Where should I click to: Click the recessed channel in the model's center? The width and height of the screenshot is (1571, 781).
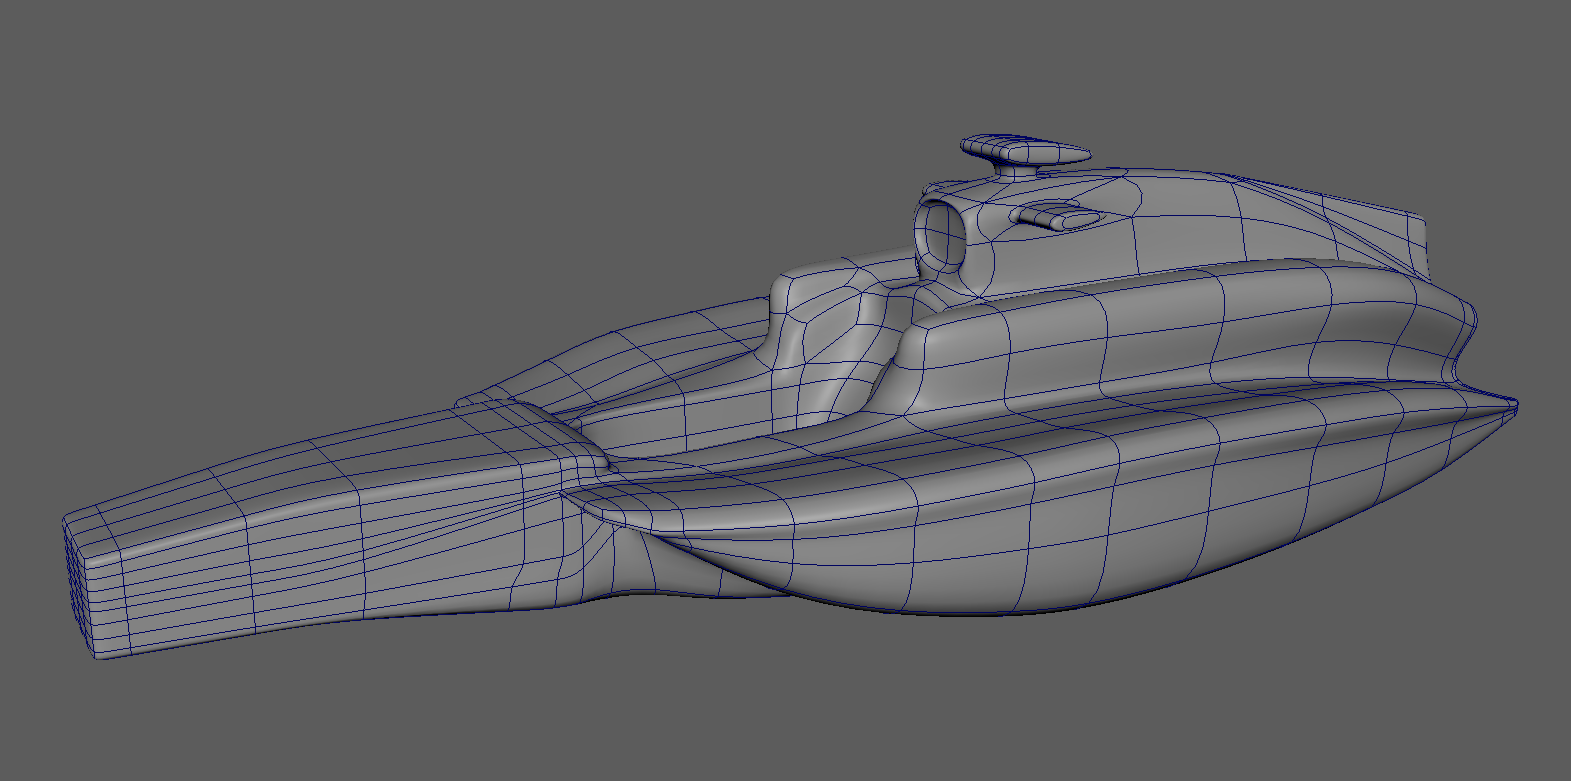point(700,420)
